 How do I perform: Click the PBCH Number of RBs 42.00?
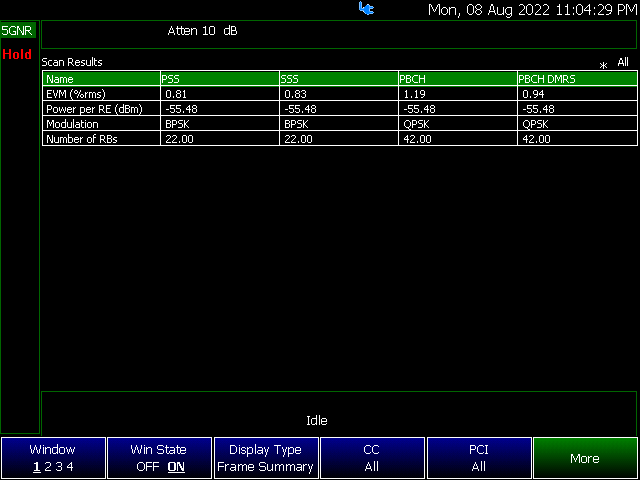click(x=418, y=139)
